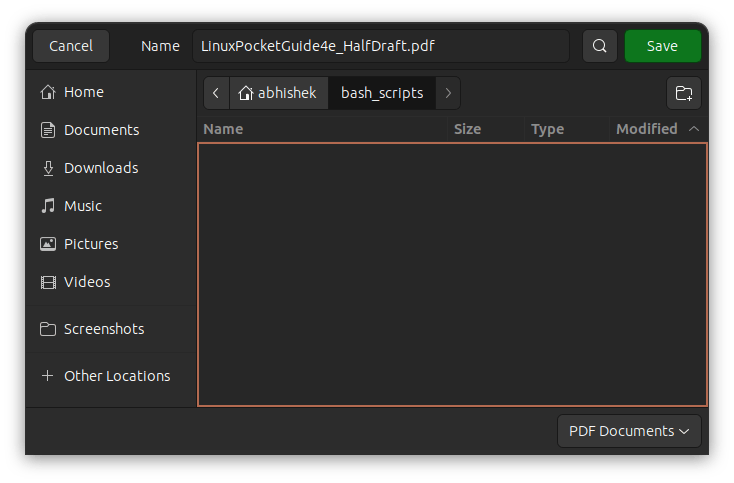Click the path bar right chevron
Viewport: 734px width, 483px height.
tap(448, 93)
